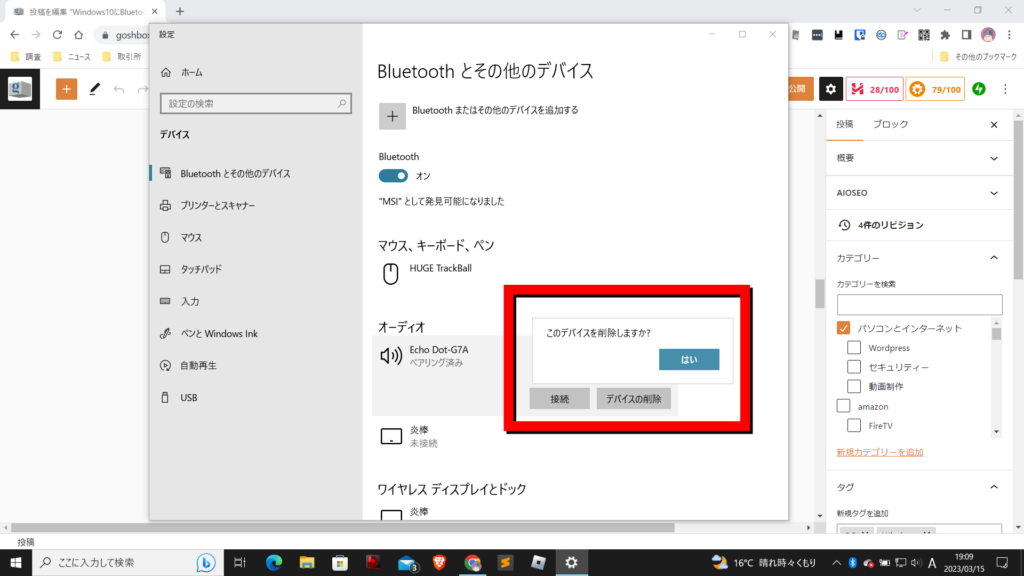Turn off the Bluetooth toggle switch

click(x=393, y=176)
